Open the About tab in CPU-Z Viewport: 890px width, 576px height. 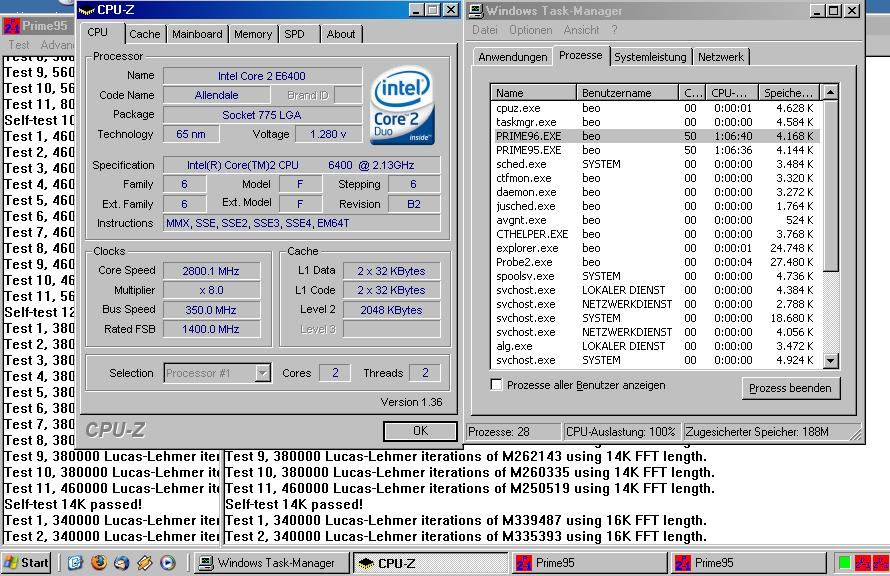341,34
